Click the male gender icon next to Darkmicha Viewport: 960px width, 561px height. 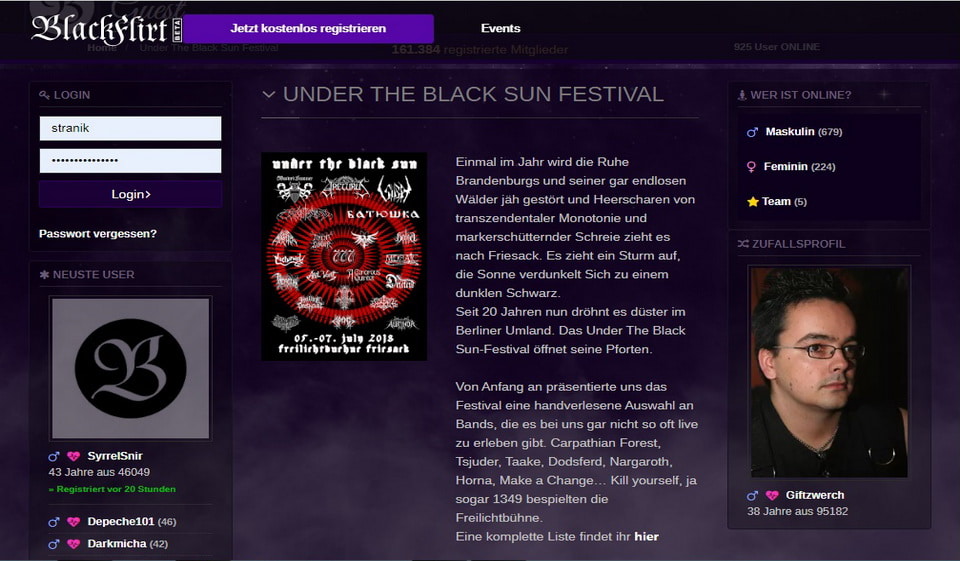pyautogui.click(x=54, y=544)
